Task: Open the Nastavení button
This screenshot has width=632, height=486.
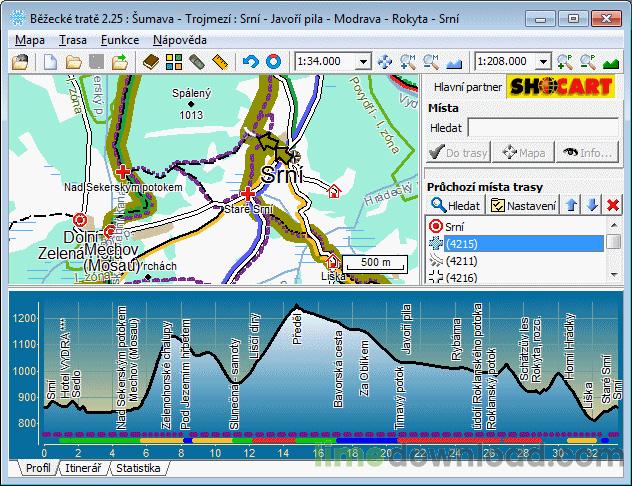Action: point(523,205)
